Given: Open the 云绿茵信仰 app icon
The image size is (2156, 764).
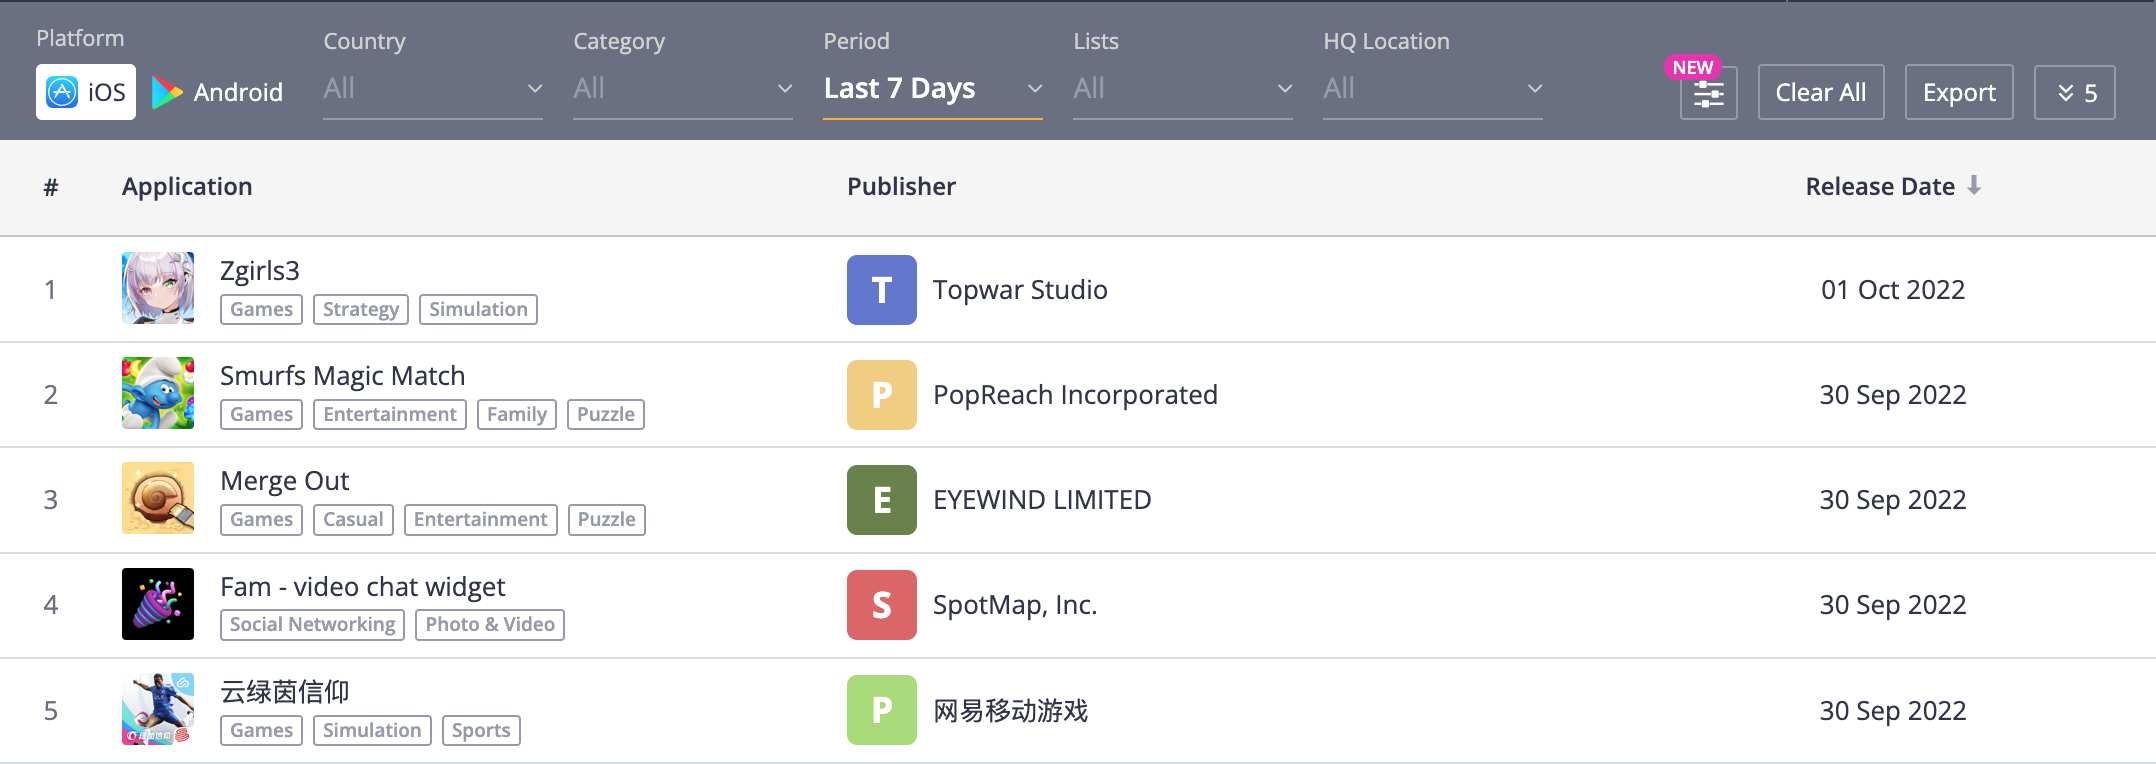Looking at the screenshot, I should pos(158,709).
